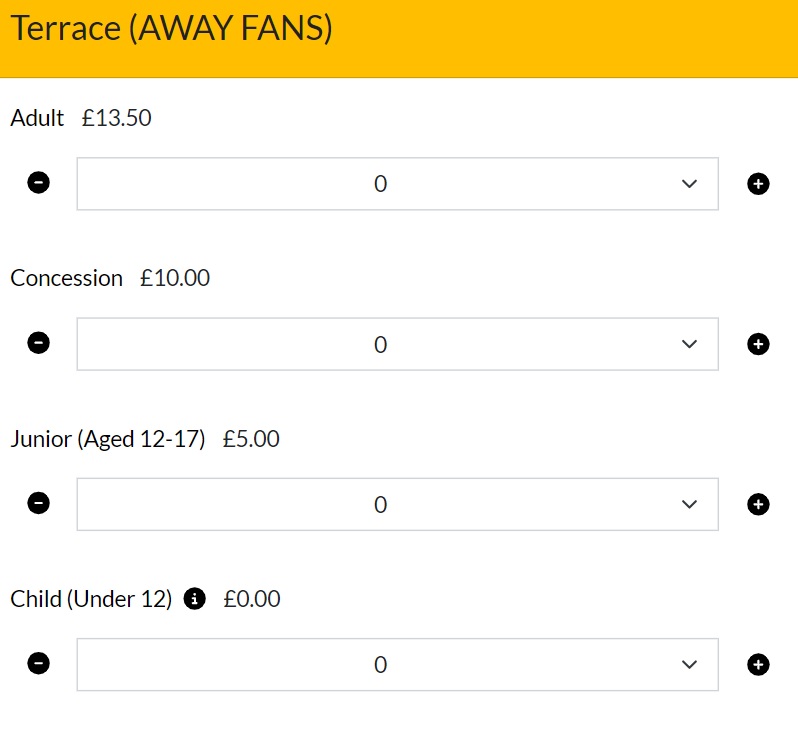Image resolution: width=798 pixels, height=748 pixels.
Task: Add one Adult ticket using plus icon
Action: pyautogui.click(x=758, y=184)
